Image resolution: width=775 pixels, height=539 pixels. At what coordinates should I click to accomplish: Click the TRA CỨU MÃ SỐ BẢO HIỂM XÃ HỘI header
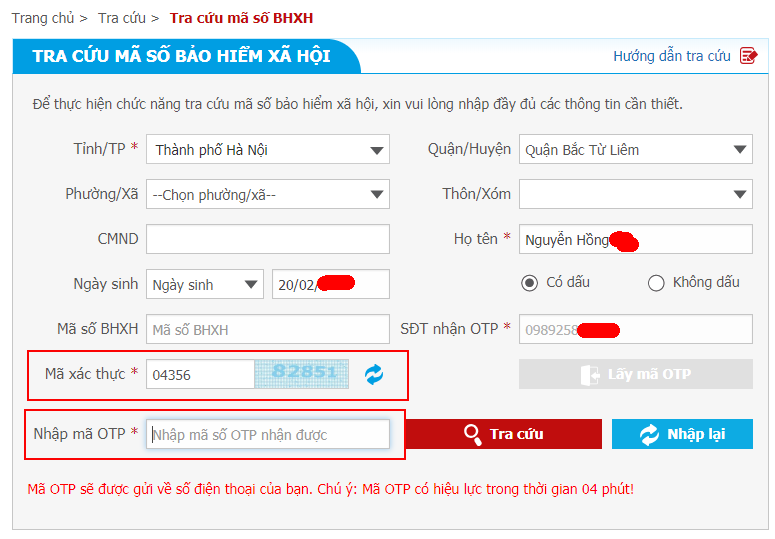(x=181, y=56)
